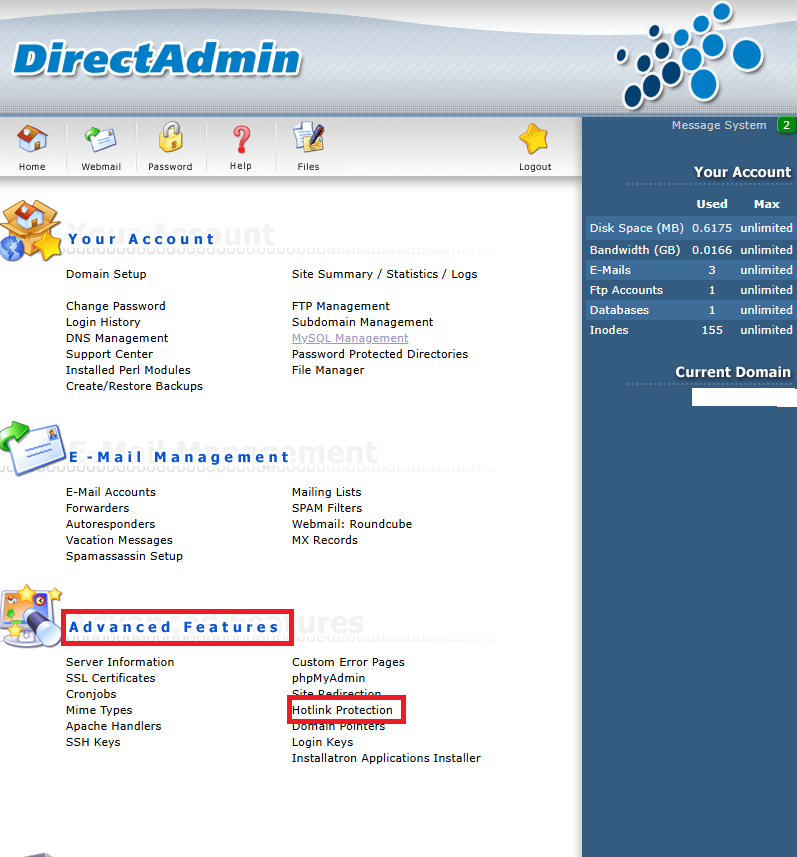Open Password Protected Directories
This screenshot has height=857, width=797.
380,354
